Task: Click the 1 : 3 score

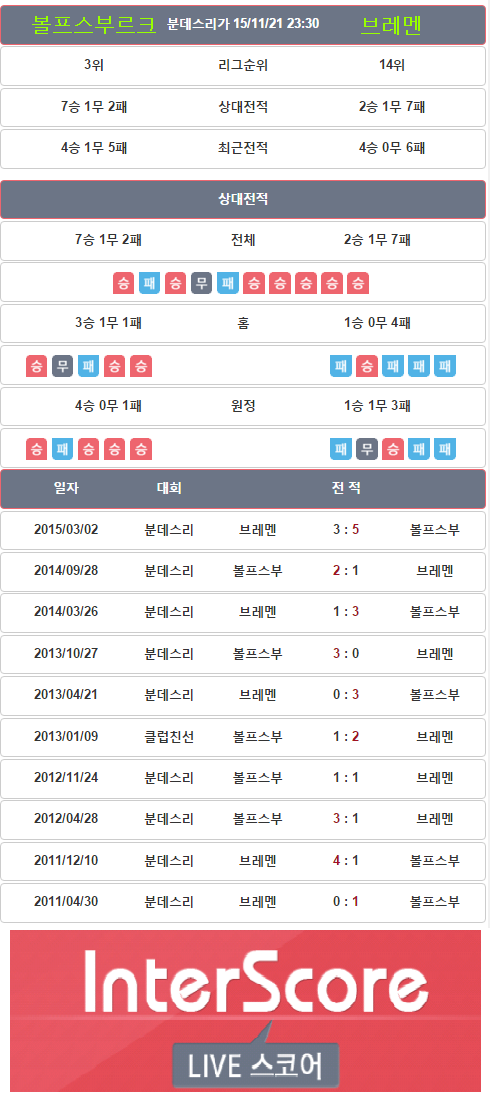Action: 346,612
